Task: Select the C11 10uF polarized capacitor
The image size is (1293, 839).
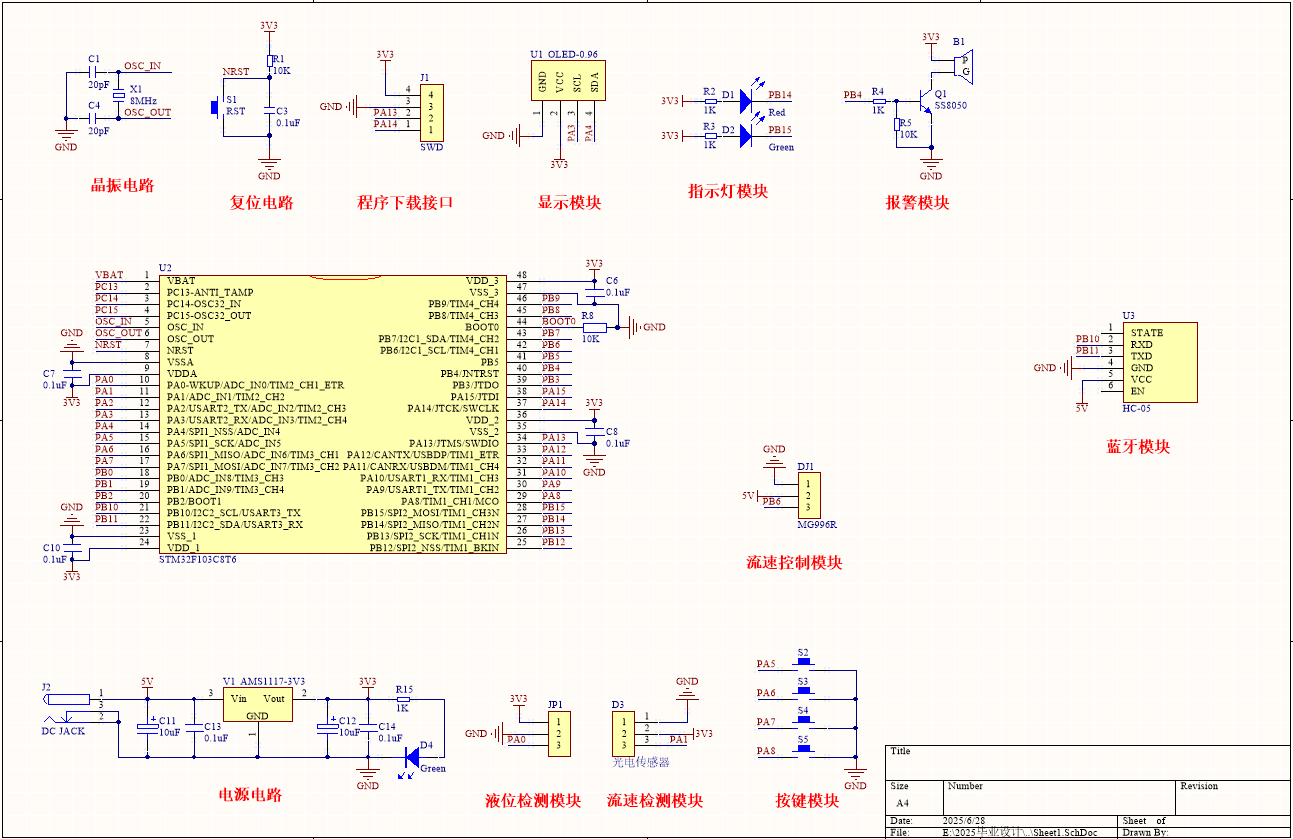Action: (148, 725)
